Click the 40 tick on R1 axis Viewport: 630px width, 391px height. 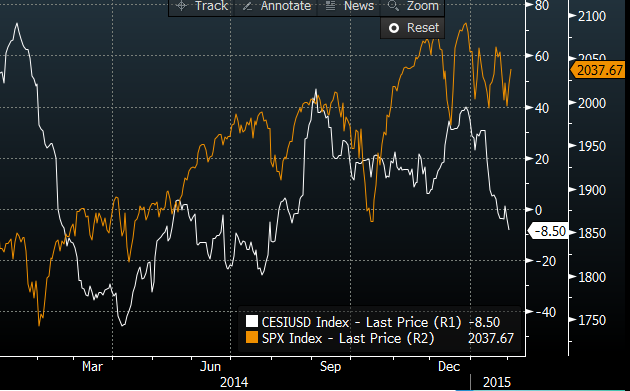tap(542, 108)
